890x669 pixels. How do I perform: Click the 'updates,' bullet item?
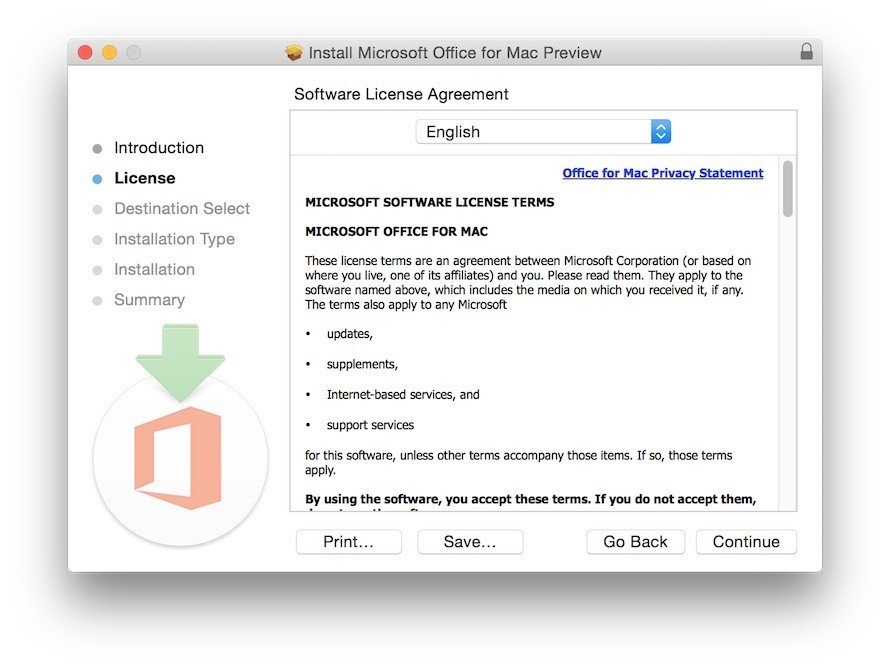click(x=350, y=334)
